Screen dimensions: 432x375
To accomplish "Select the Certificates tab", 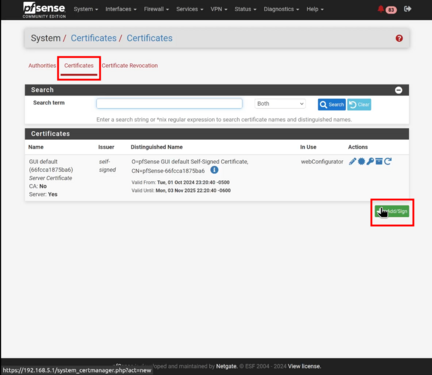I will [79, 66].
